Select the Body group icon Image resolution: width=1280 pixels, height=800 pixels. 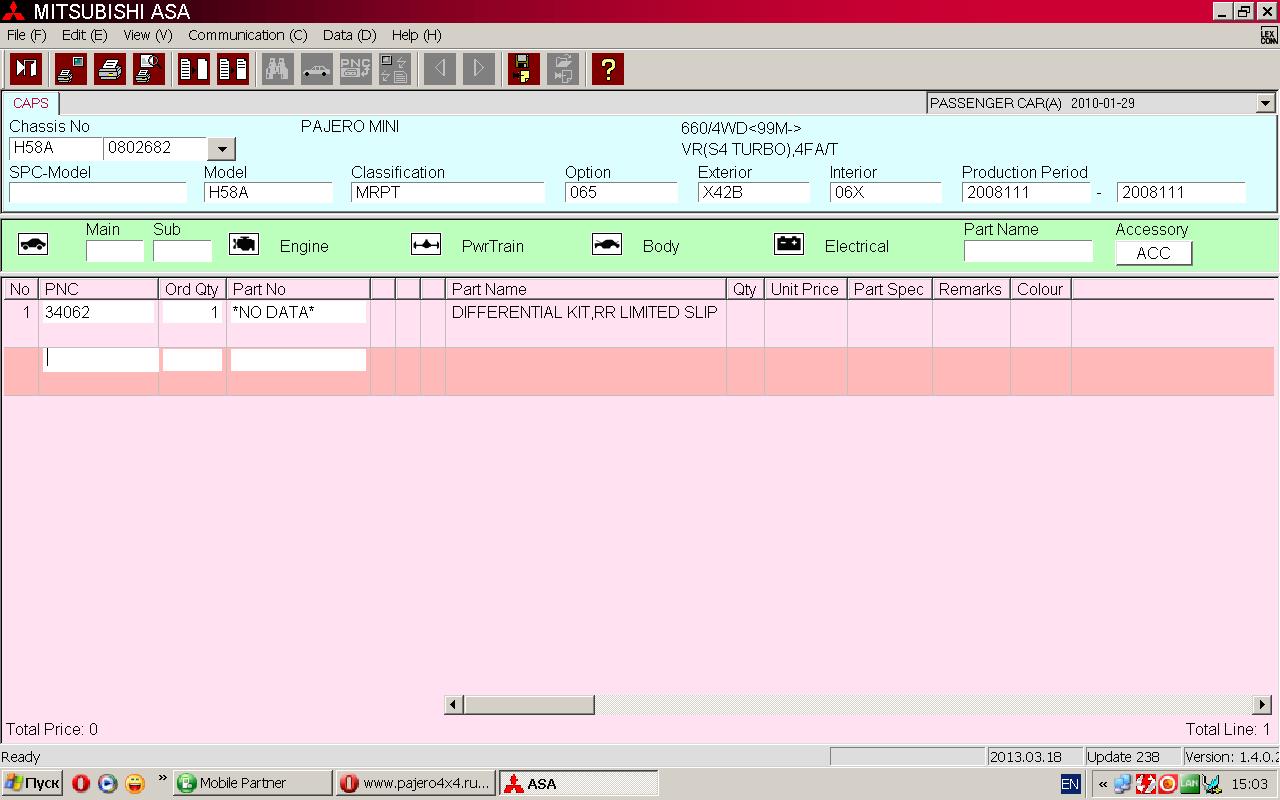[607, 245]
